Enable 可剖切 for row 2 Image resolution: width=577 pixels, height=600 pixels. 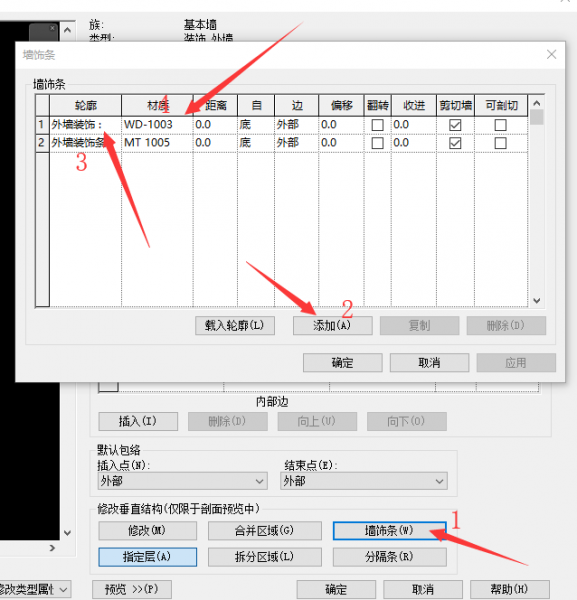tap(500, 143)
